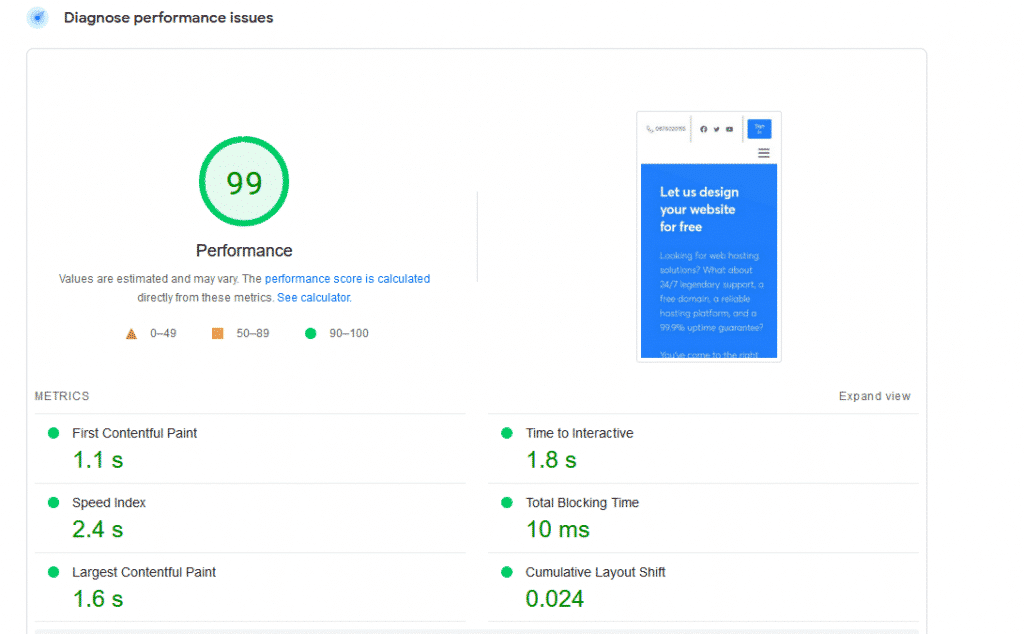Click the Cumulative Layout Shift value 0.024

pos(555,599)
